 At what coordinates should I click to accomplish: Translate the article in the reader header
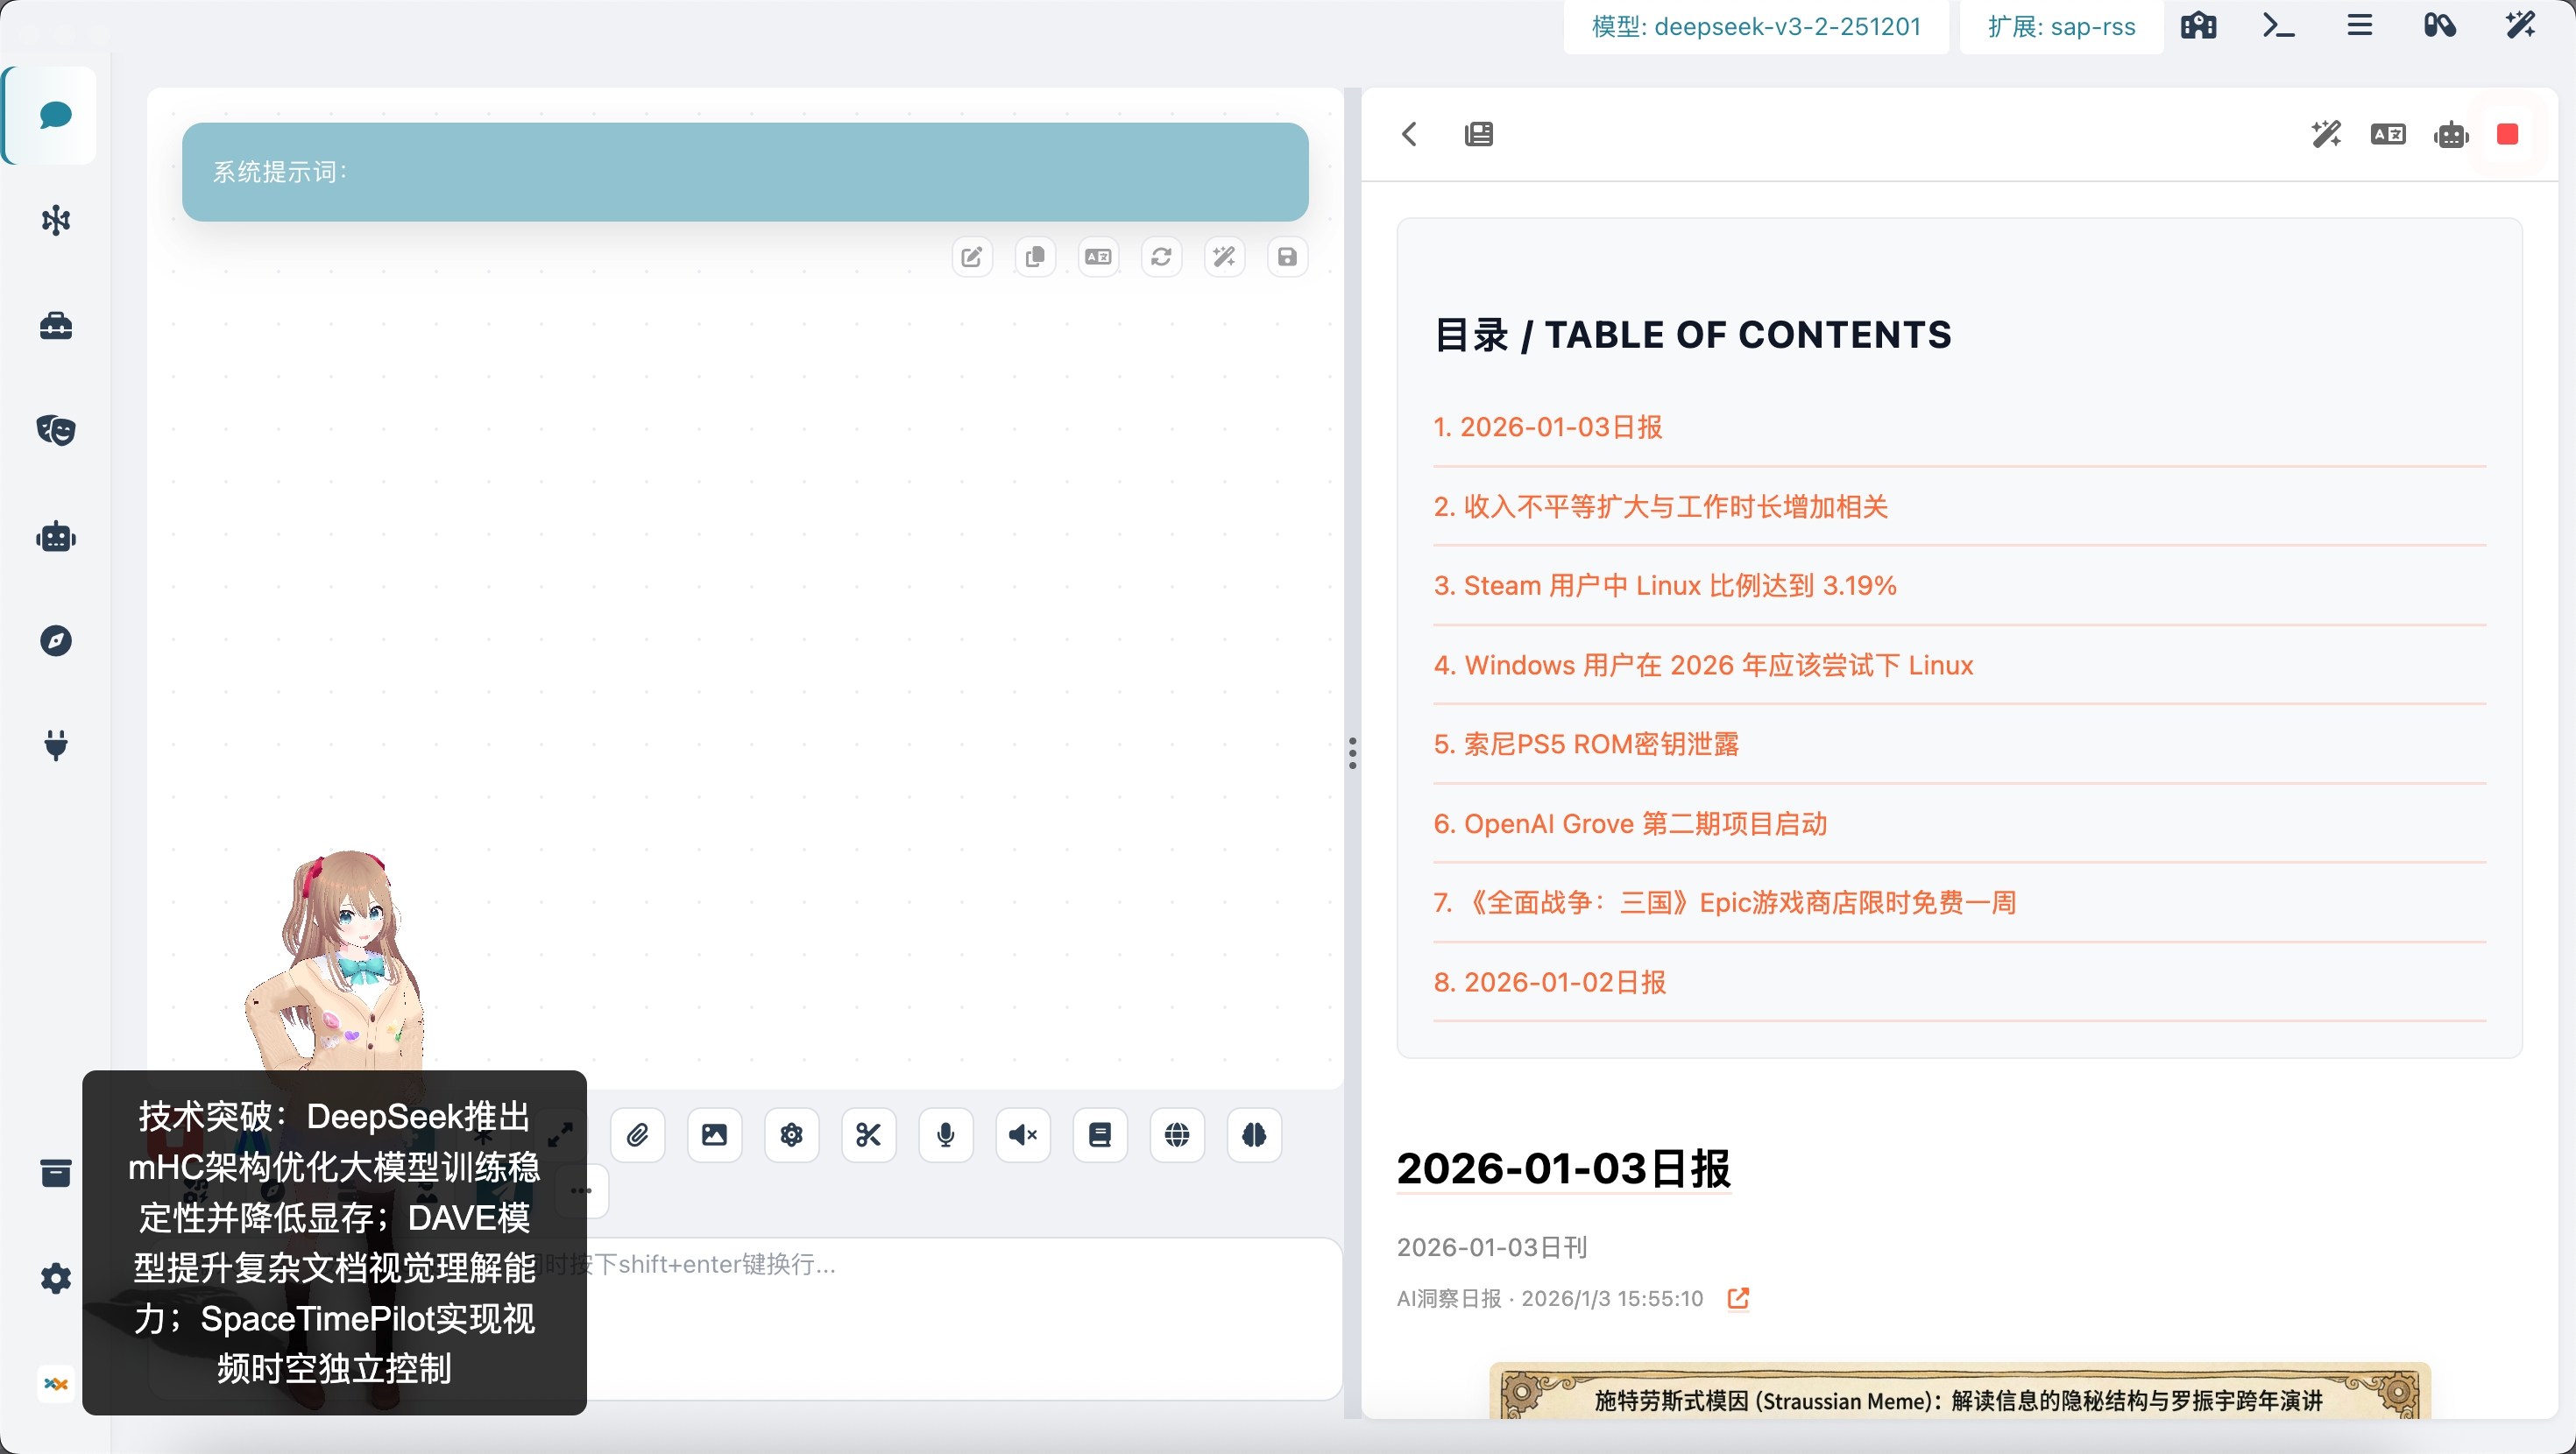(x=2389, y=134)
